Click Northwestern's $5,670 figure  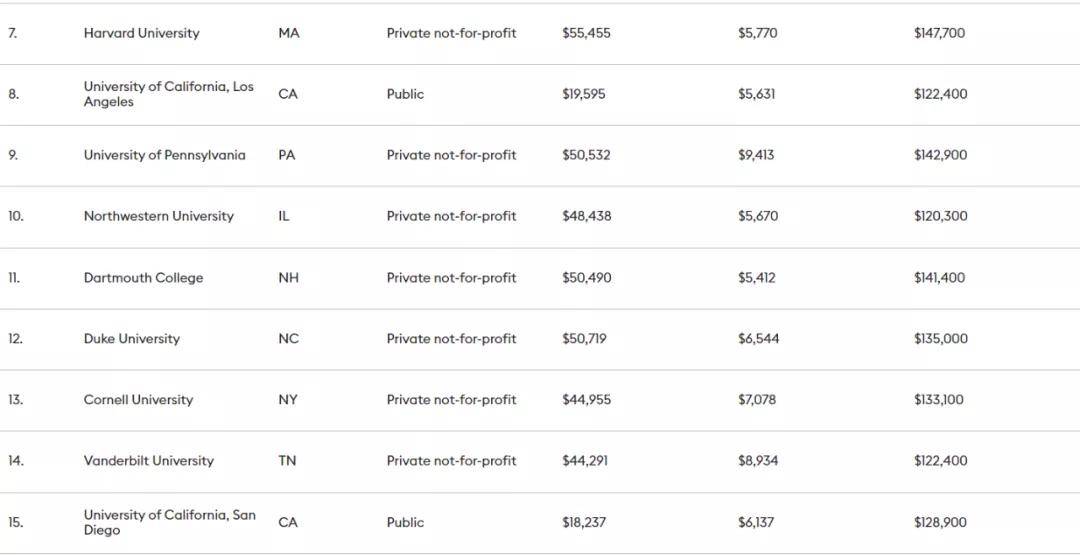pyautogui.click(x=758, y=216)
